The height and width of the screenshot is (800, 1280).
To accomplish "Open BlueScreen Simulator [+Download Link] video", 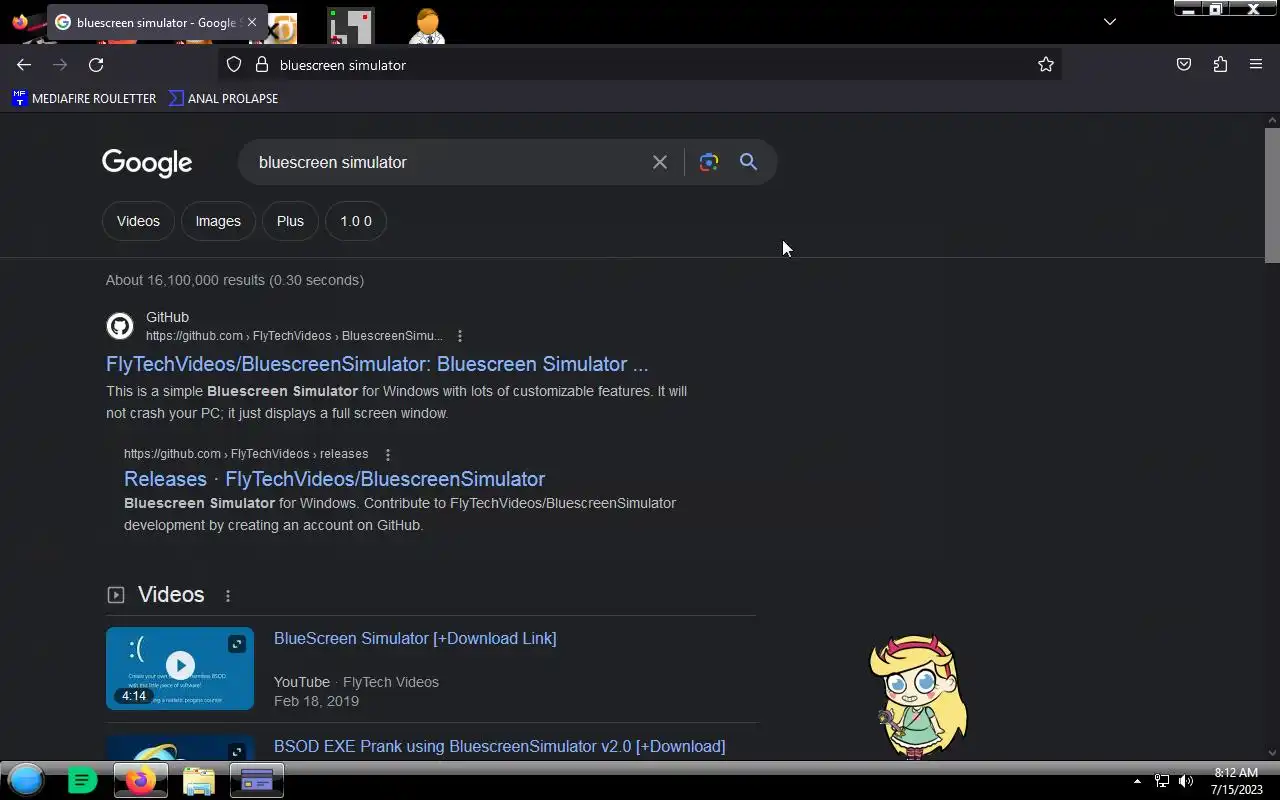I will click(415, 638).
